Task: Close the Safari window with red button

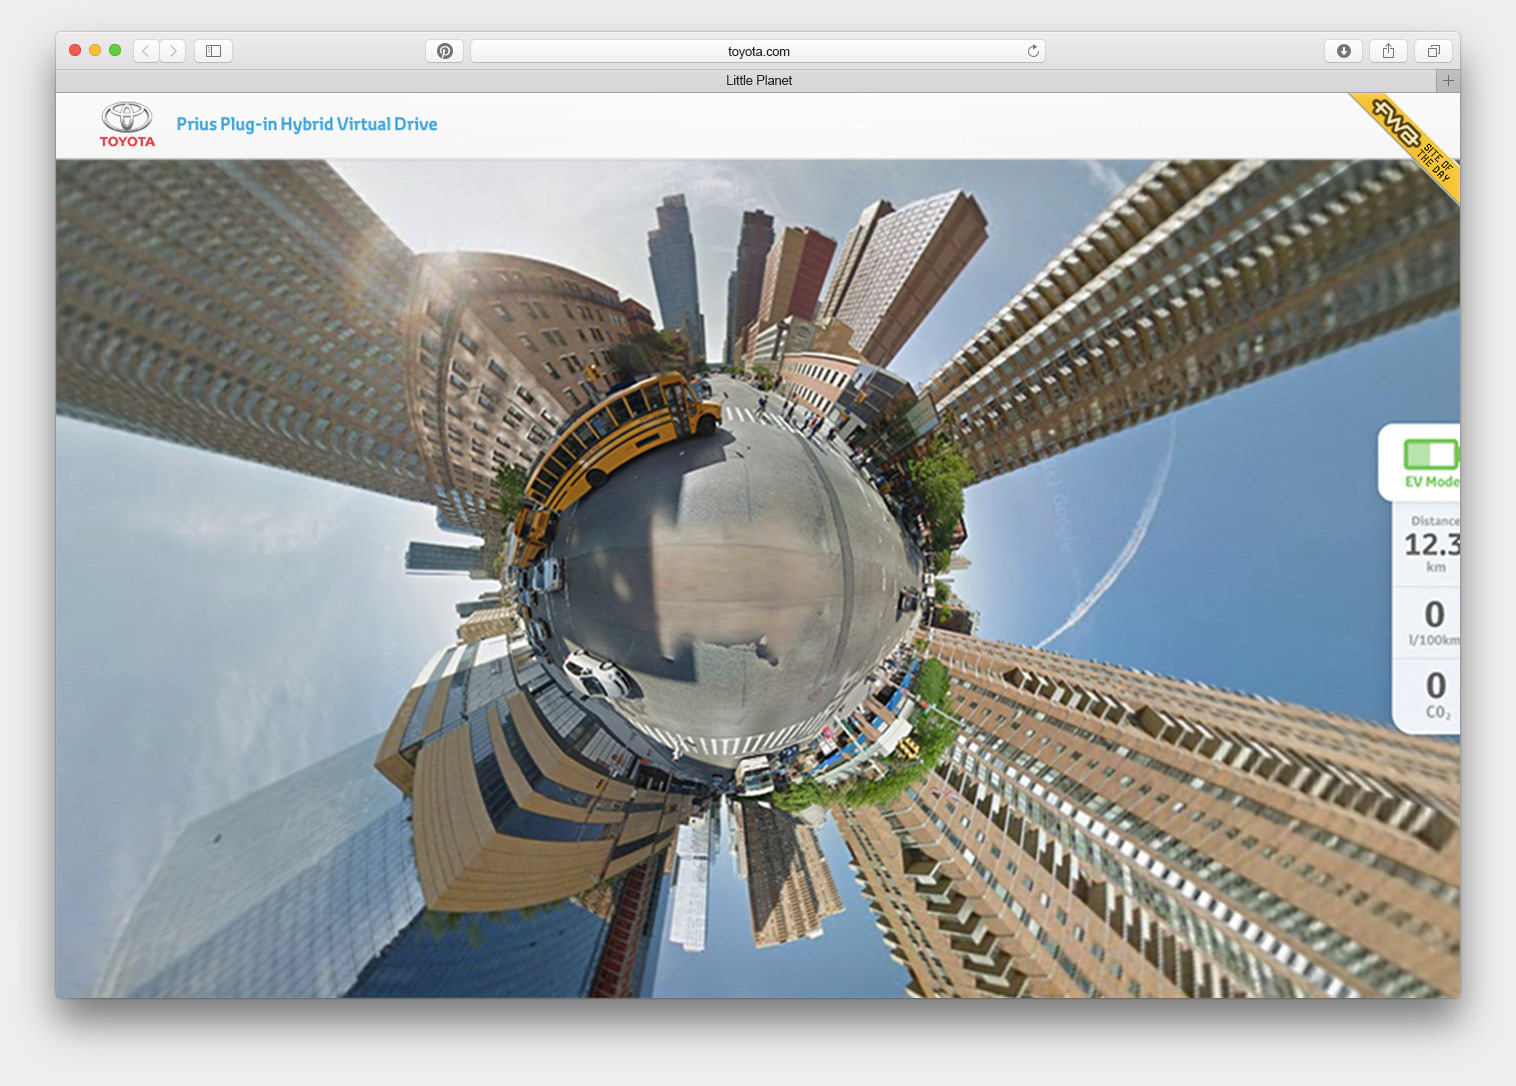Action: 75,50
